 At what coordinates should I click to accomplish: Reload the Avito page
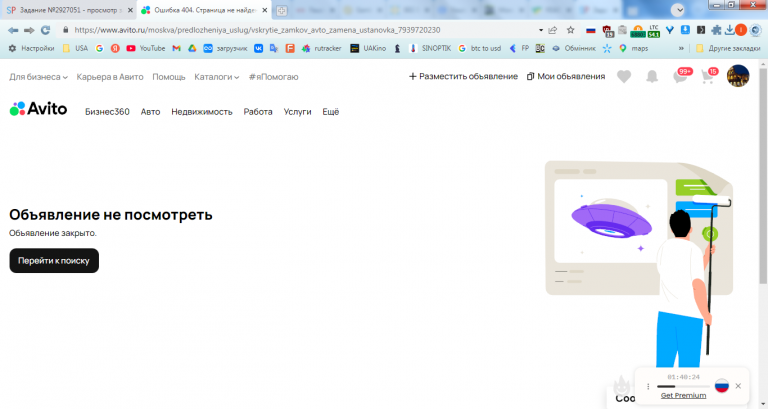tap(46, 30)
